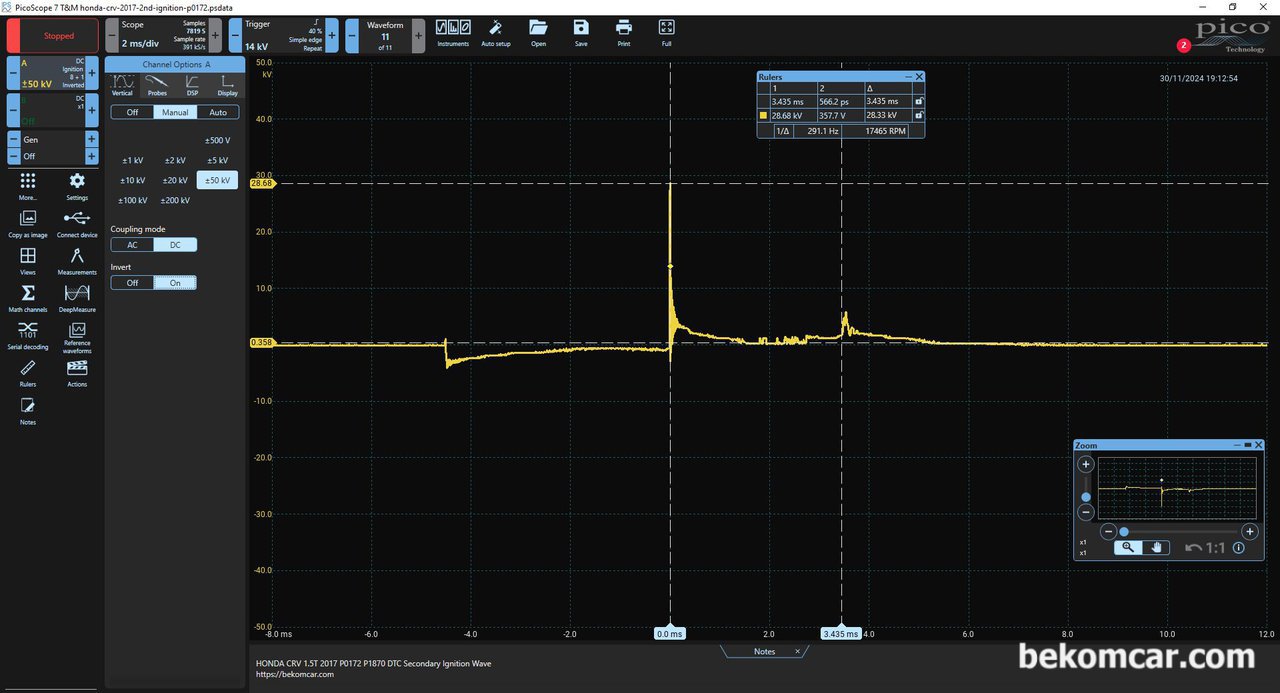Click the Zoom horizontal slider handle
The height and width of the screenshot is (693, 1280).
1124,531
